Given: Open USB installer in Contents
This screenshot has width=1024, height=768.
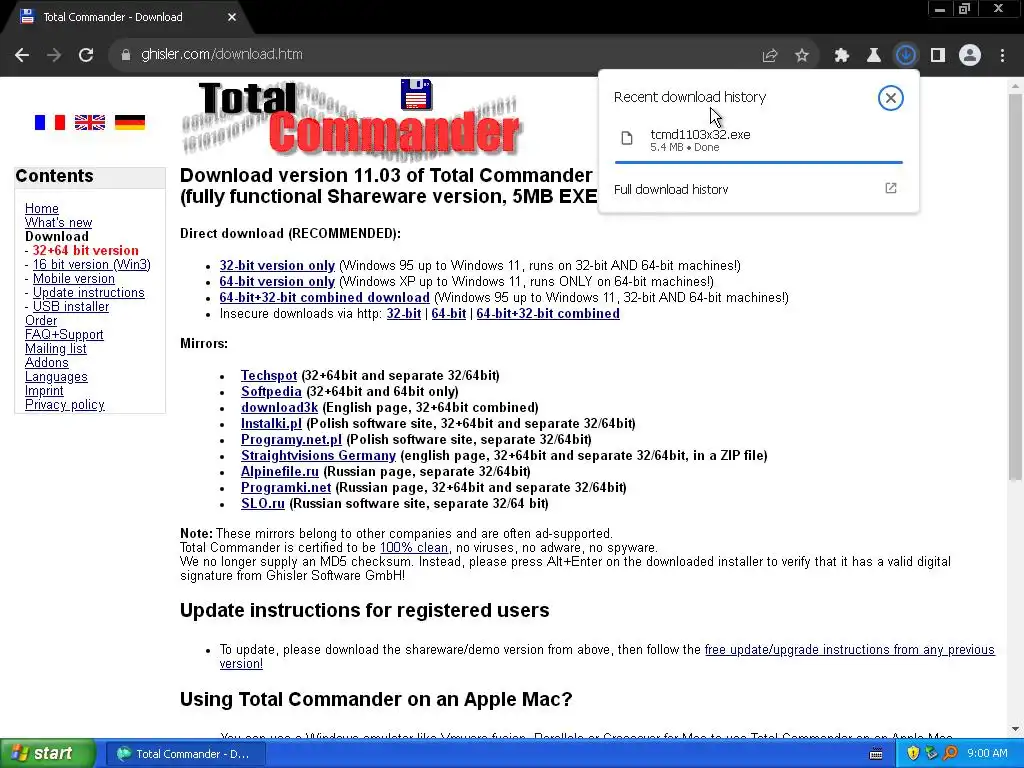Looking at the screenshot, I should tap(71, 306).
